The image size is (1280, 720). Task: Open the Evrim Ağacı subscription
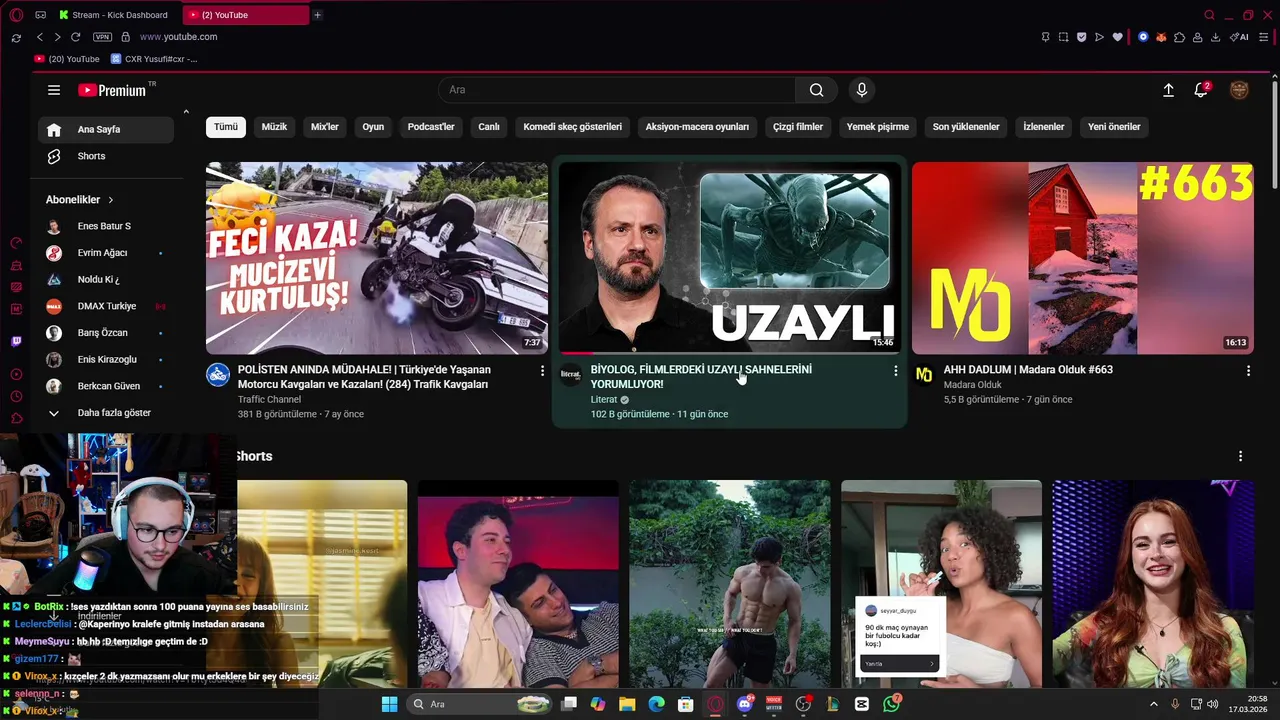point(106,253)
